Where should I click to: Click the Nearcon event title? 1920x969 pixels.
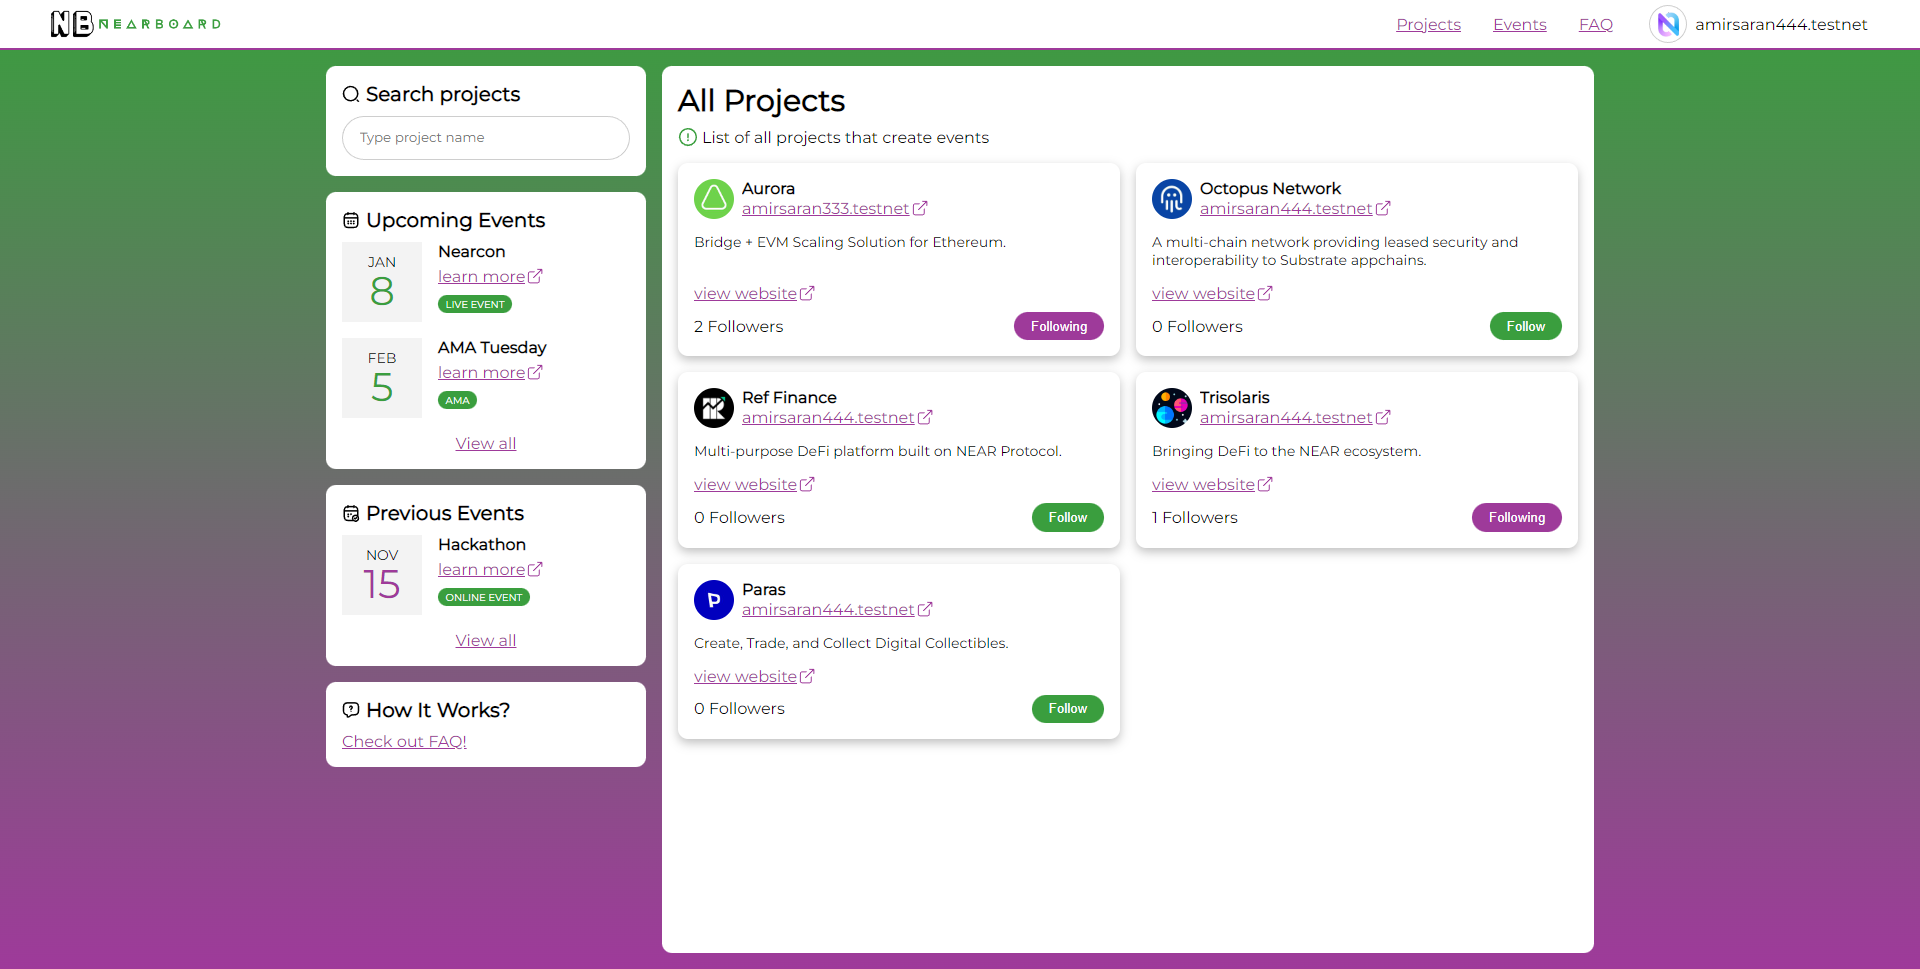coord(472,252)
